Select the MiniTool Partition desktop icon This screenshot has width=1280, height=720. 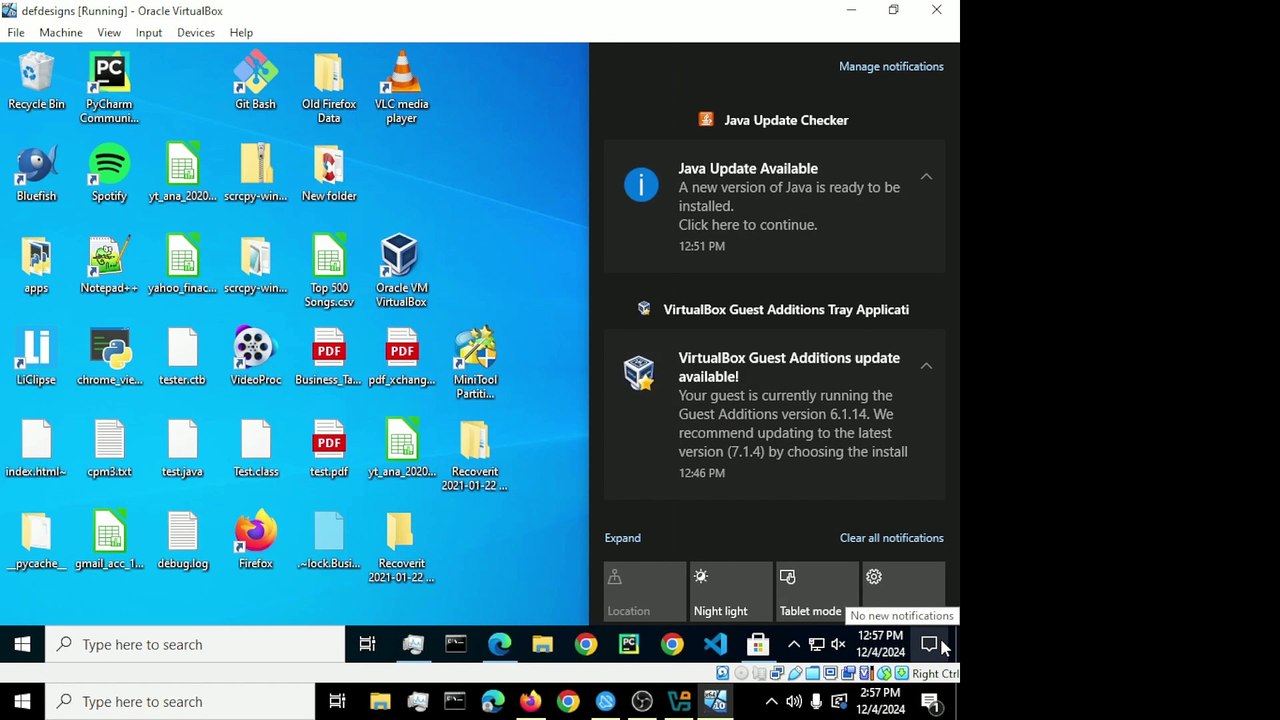(x=475, y=365)
